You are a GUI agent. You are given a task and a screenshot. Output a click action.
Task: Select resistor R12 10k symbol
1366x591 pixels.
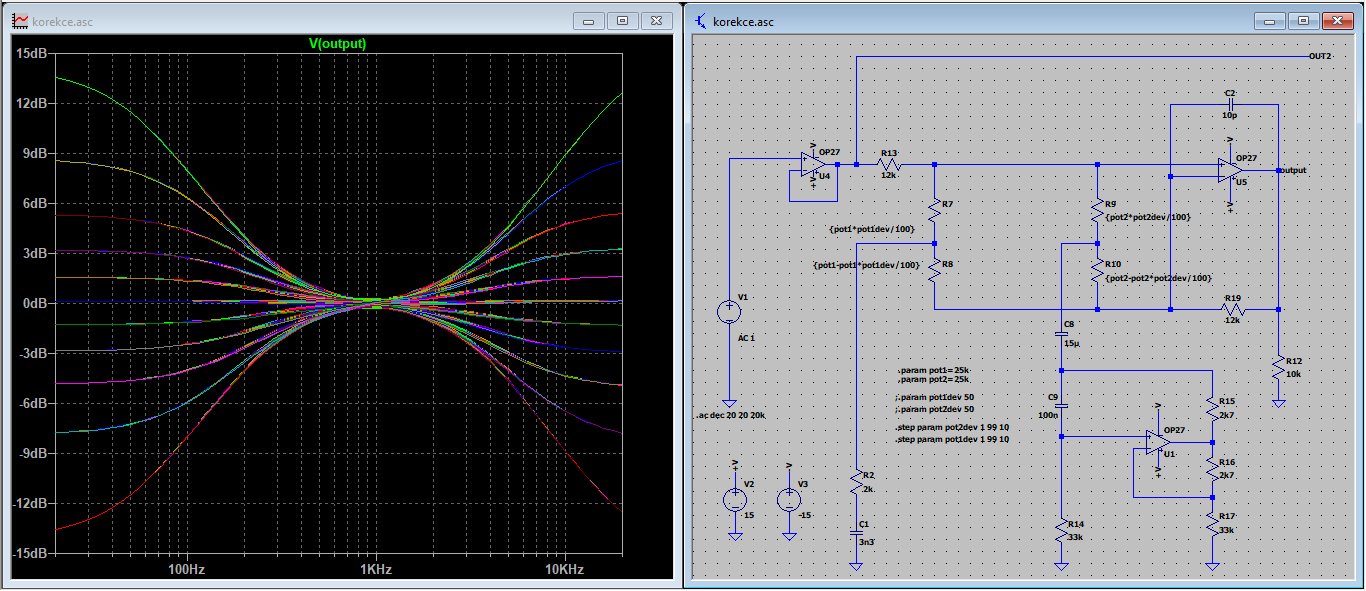coord(1278,367)
